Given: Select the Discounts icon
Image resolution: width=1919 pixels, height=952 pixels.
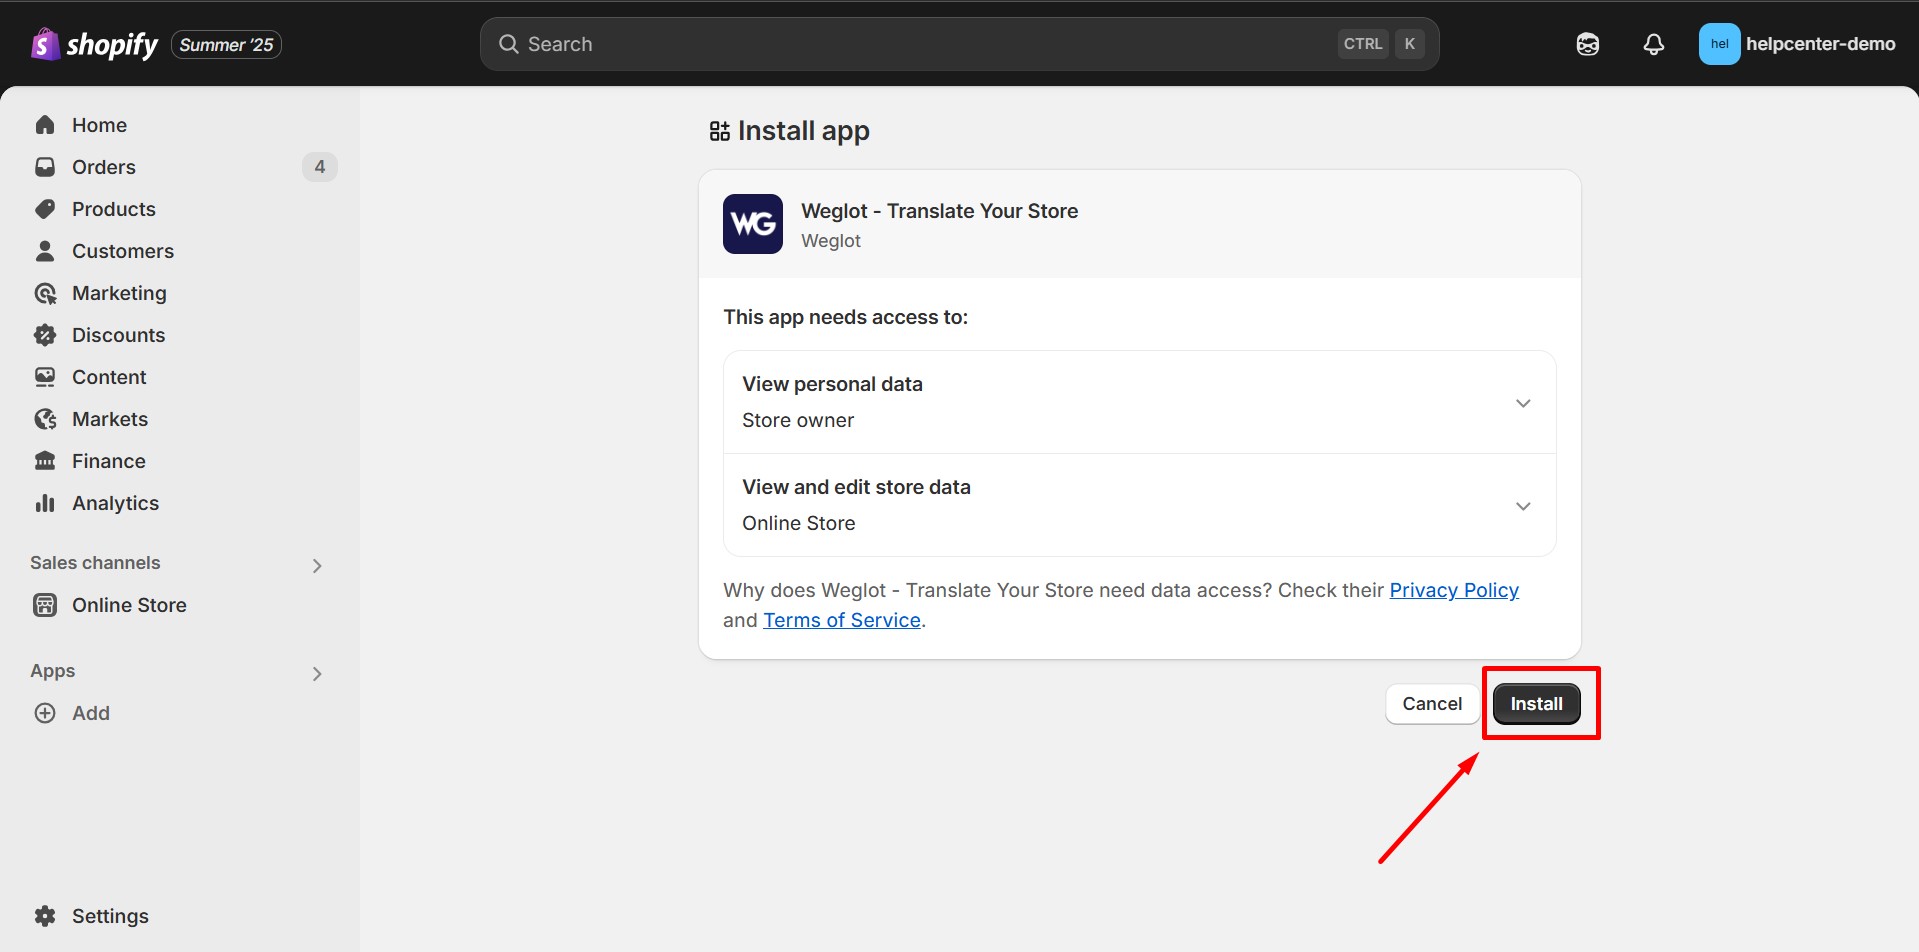Looking at the screenshot, I should point(46,334).
